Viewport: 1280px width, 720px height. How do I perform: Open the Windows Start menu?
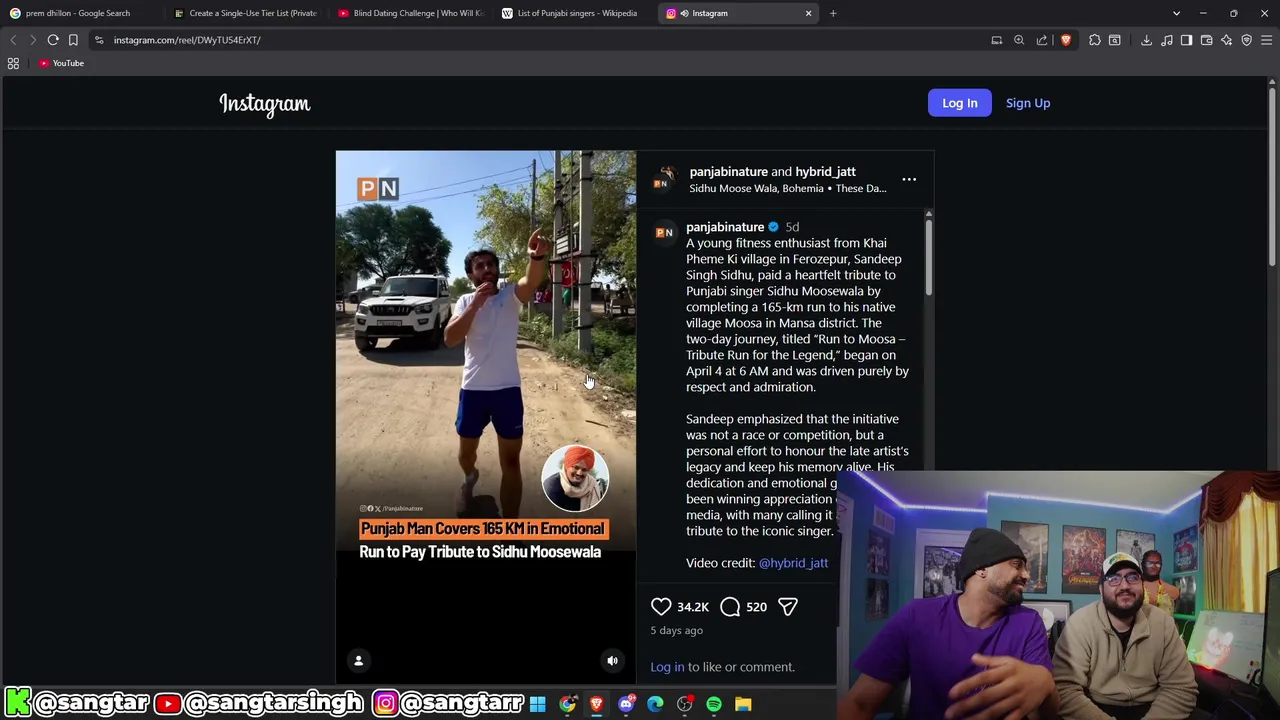click(x=538, y=704)
